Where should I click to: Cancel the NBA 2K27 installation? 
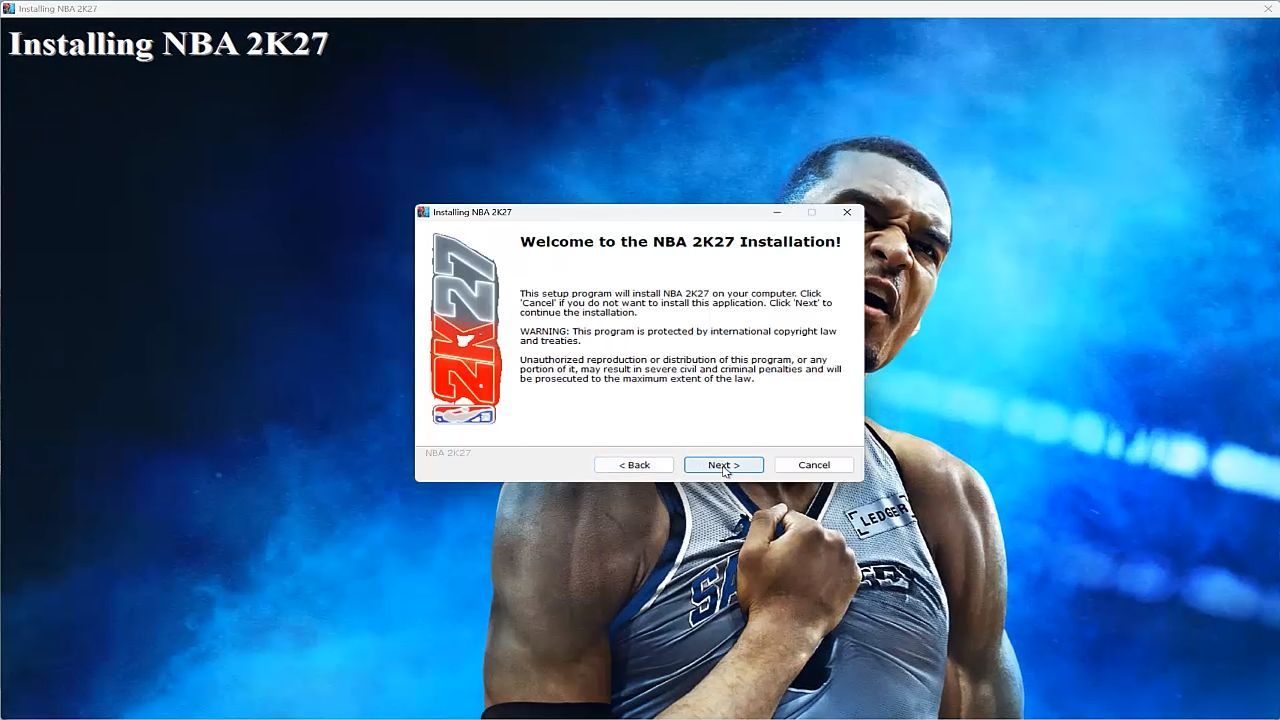coord(814,465)
